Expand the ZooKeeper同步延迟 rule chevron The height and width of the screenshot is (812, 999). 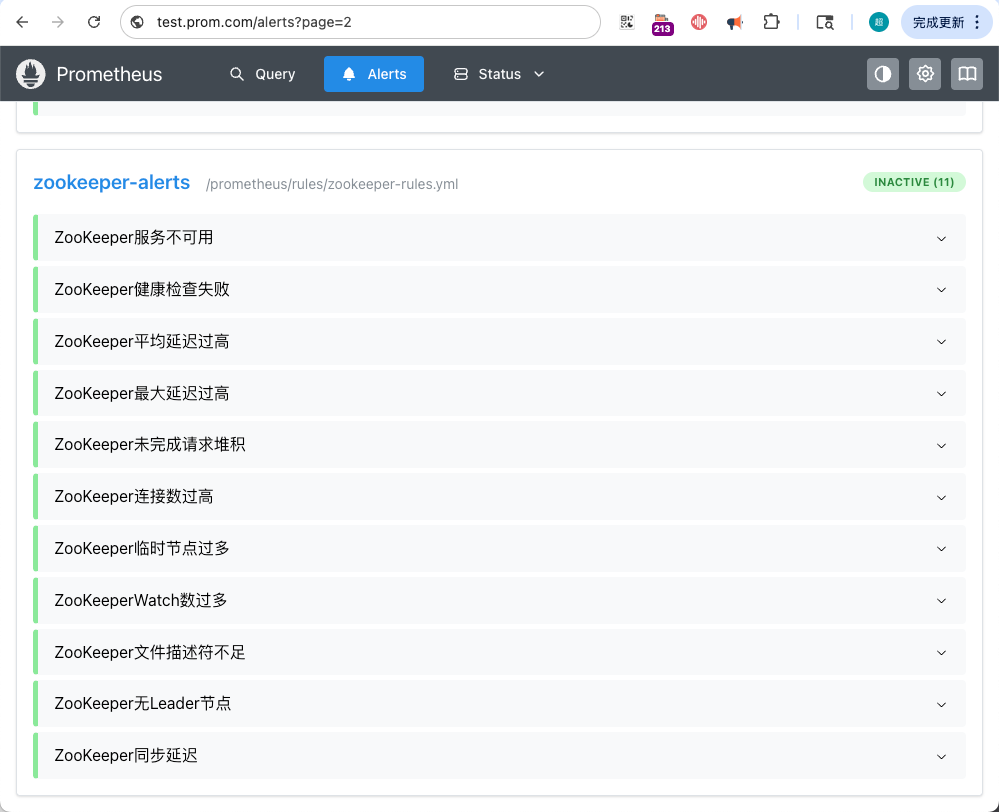941,757
